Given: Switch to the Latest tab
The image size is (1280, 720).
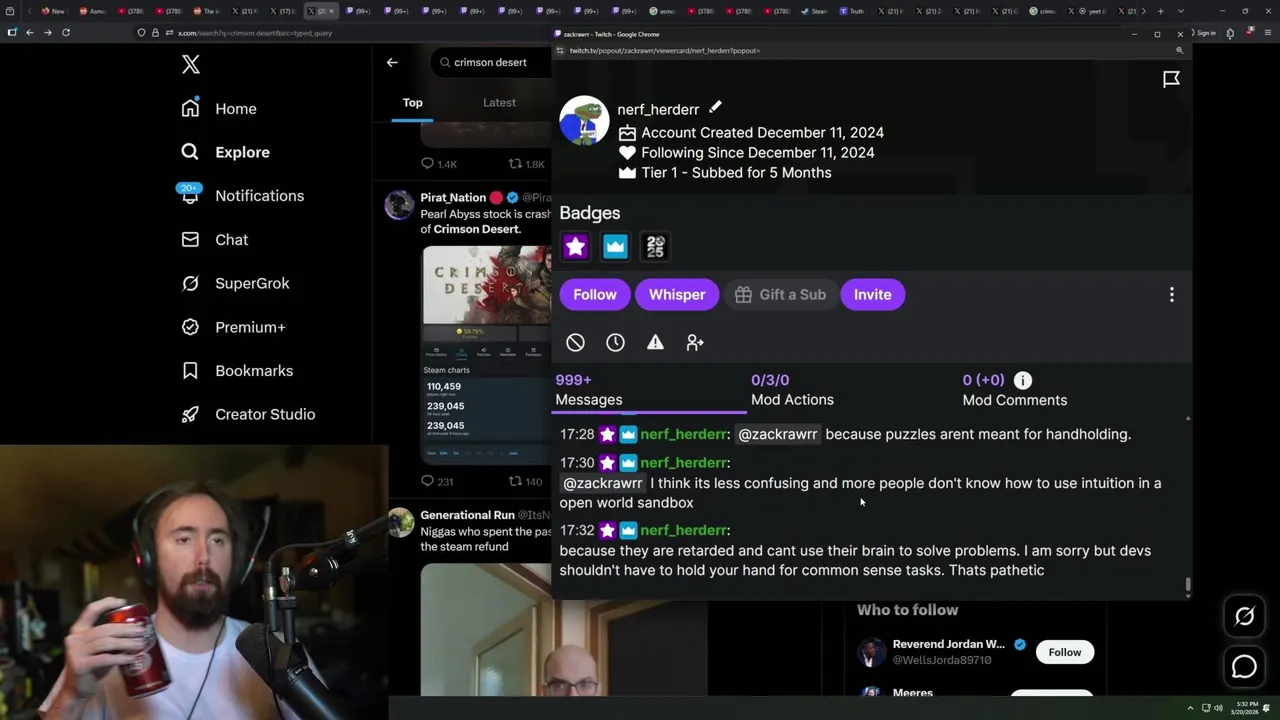Looking at the screenshot, I should click(499, 102).
